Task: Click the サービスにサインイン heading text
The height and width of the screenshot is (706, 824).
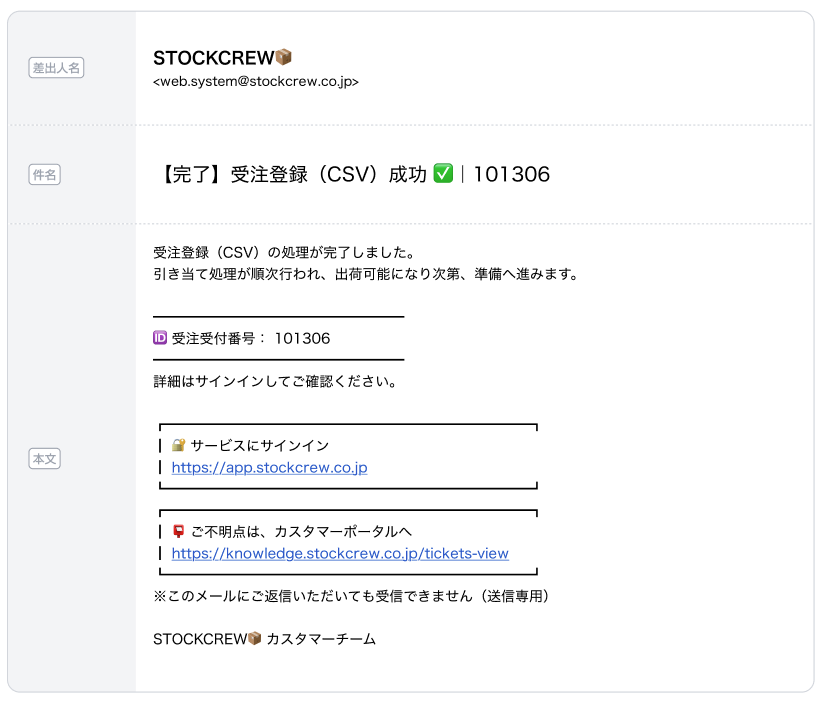Action: click(x=260, y=445)
